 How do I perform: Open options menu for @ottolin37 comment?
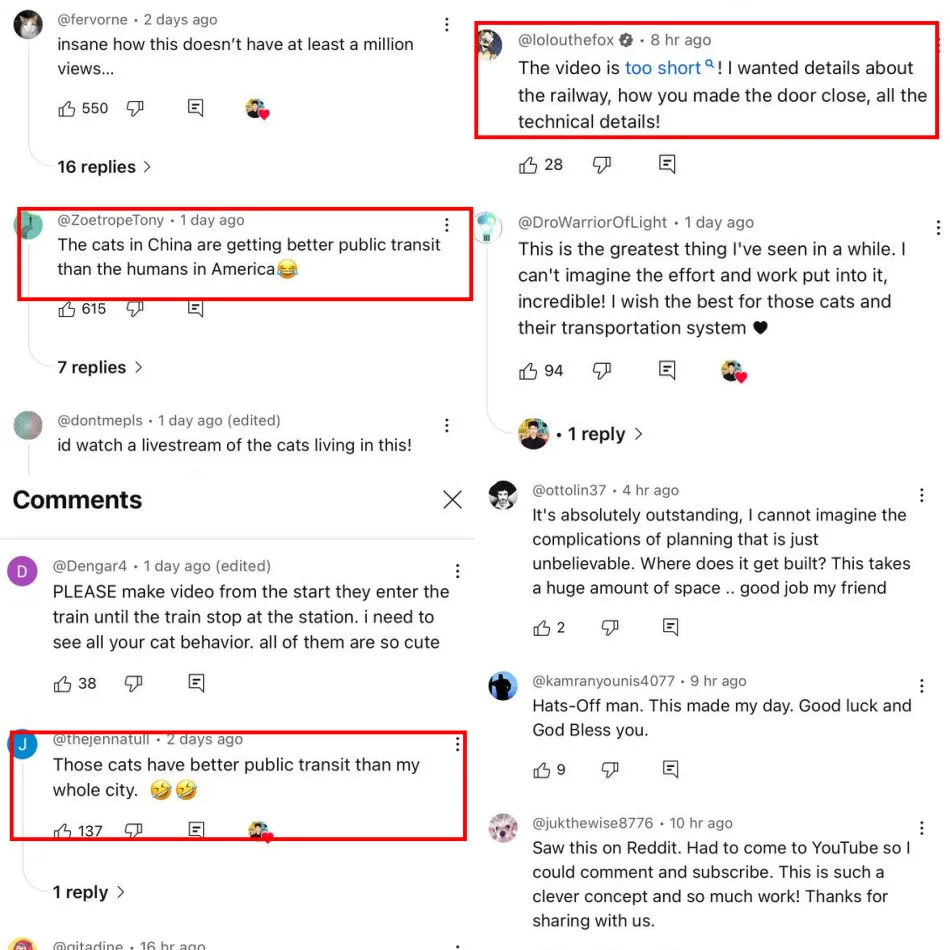pyautogui.click(x=921, y=495)
